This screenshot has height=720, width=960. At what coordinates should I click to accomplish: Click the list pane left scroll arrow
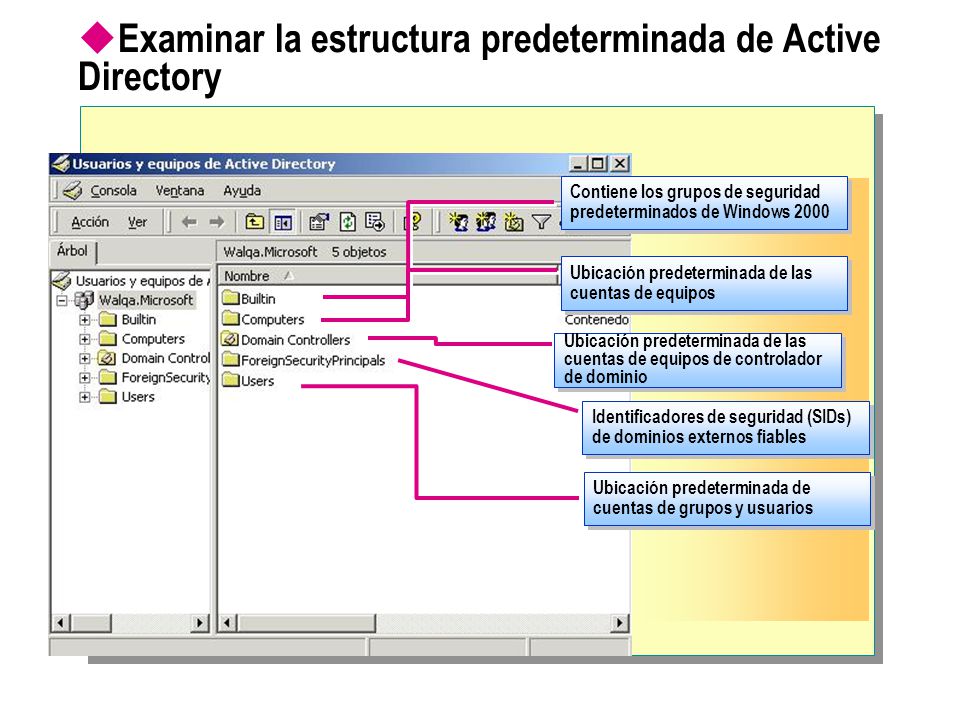tap(227, 623)
